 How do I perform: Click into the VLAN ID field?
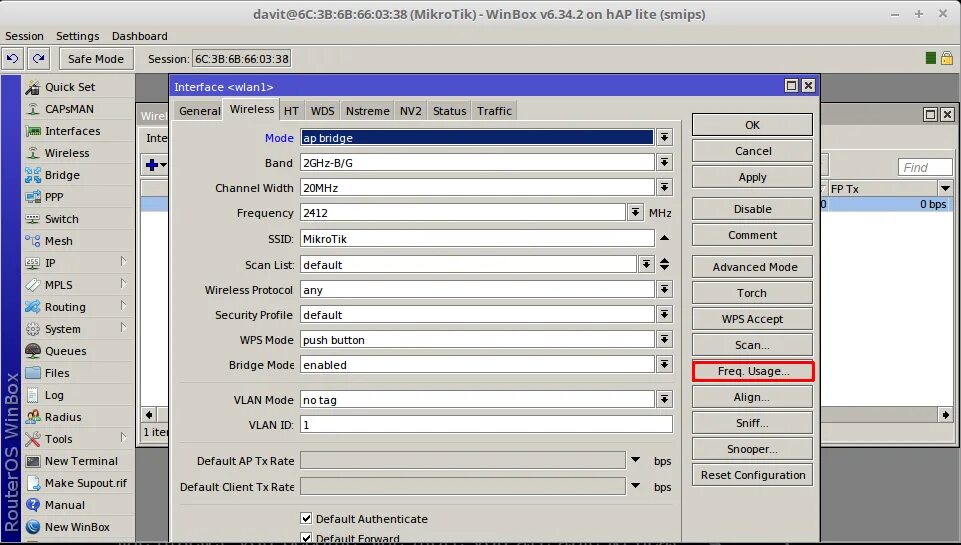tap(486, 424)
